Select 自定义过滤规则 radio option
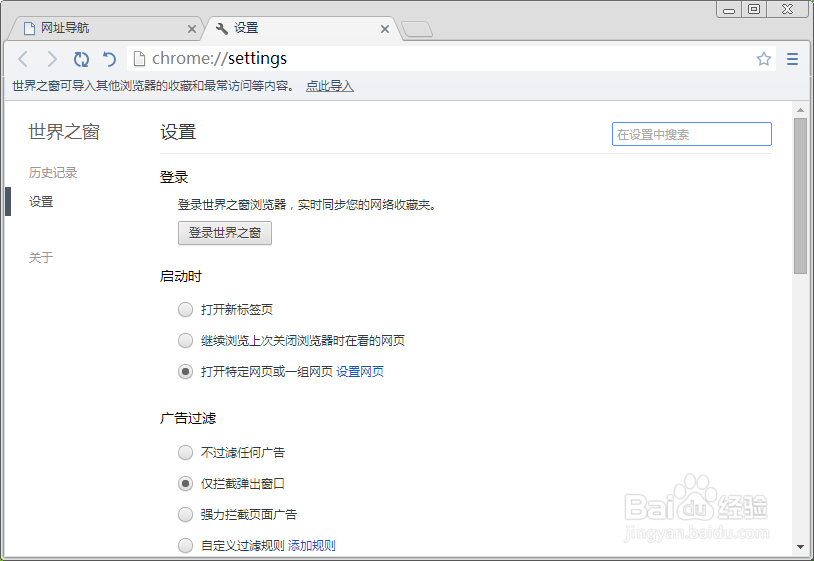This screenshot has width=814, height=561. (x=185, y=545)
